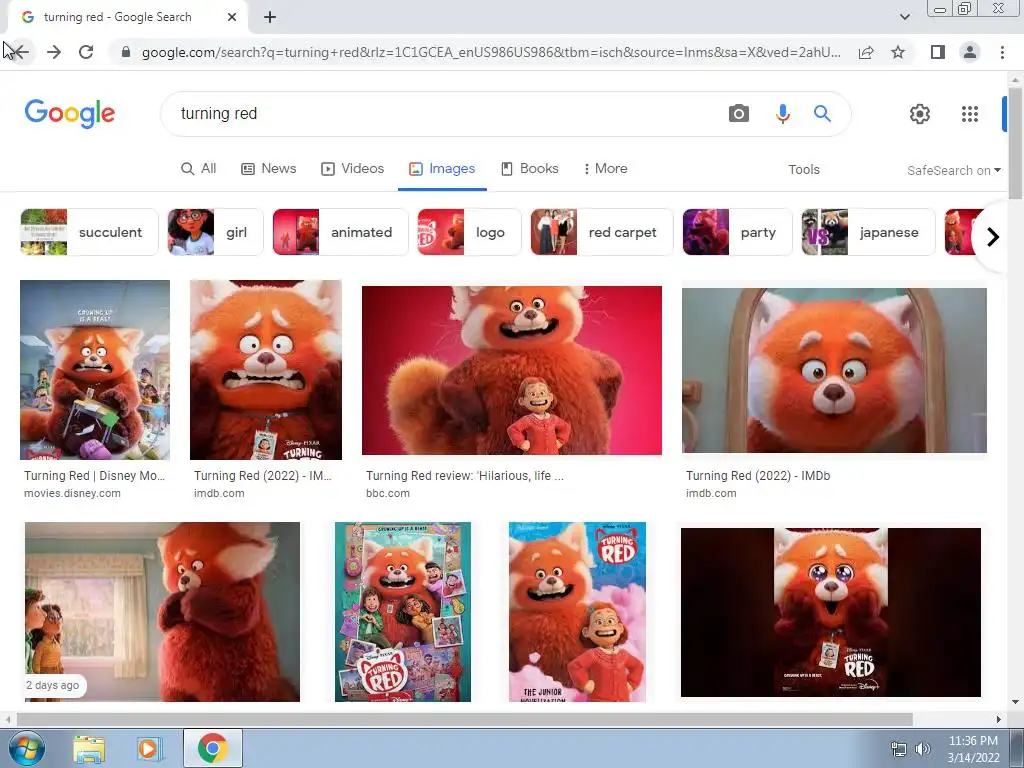Open the movies.disney.com poster thumbnail

coord(95,370)
